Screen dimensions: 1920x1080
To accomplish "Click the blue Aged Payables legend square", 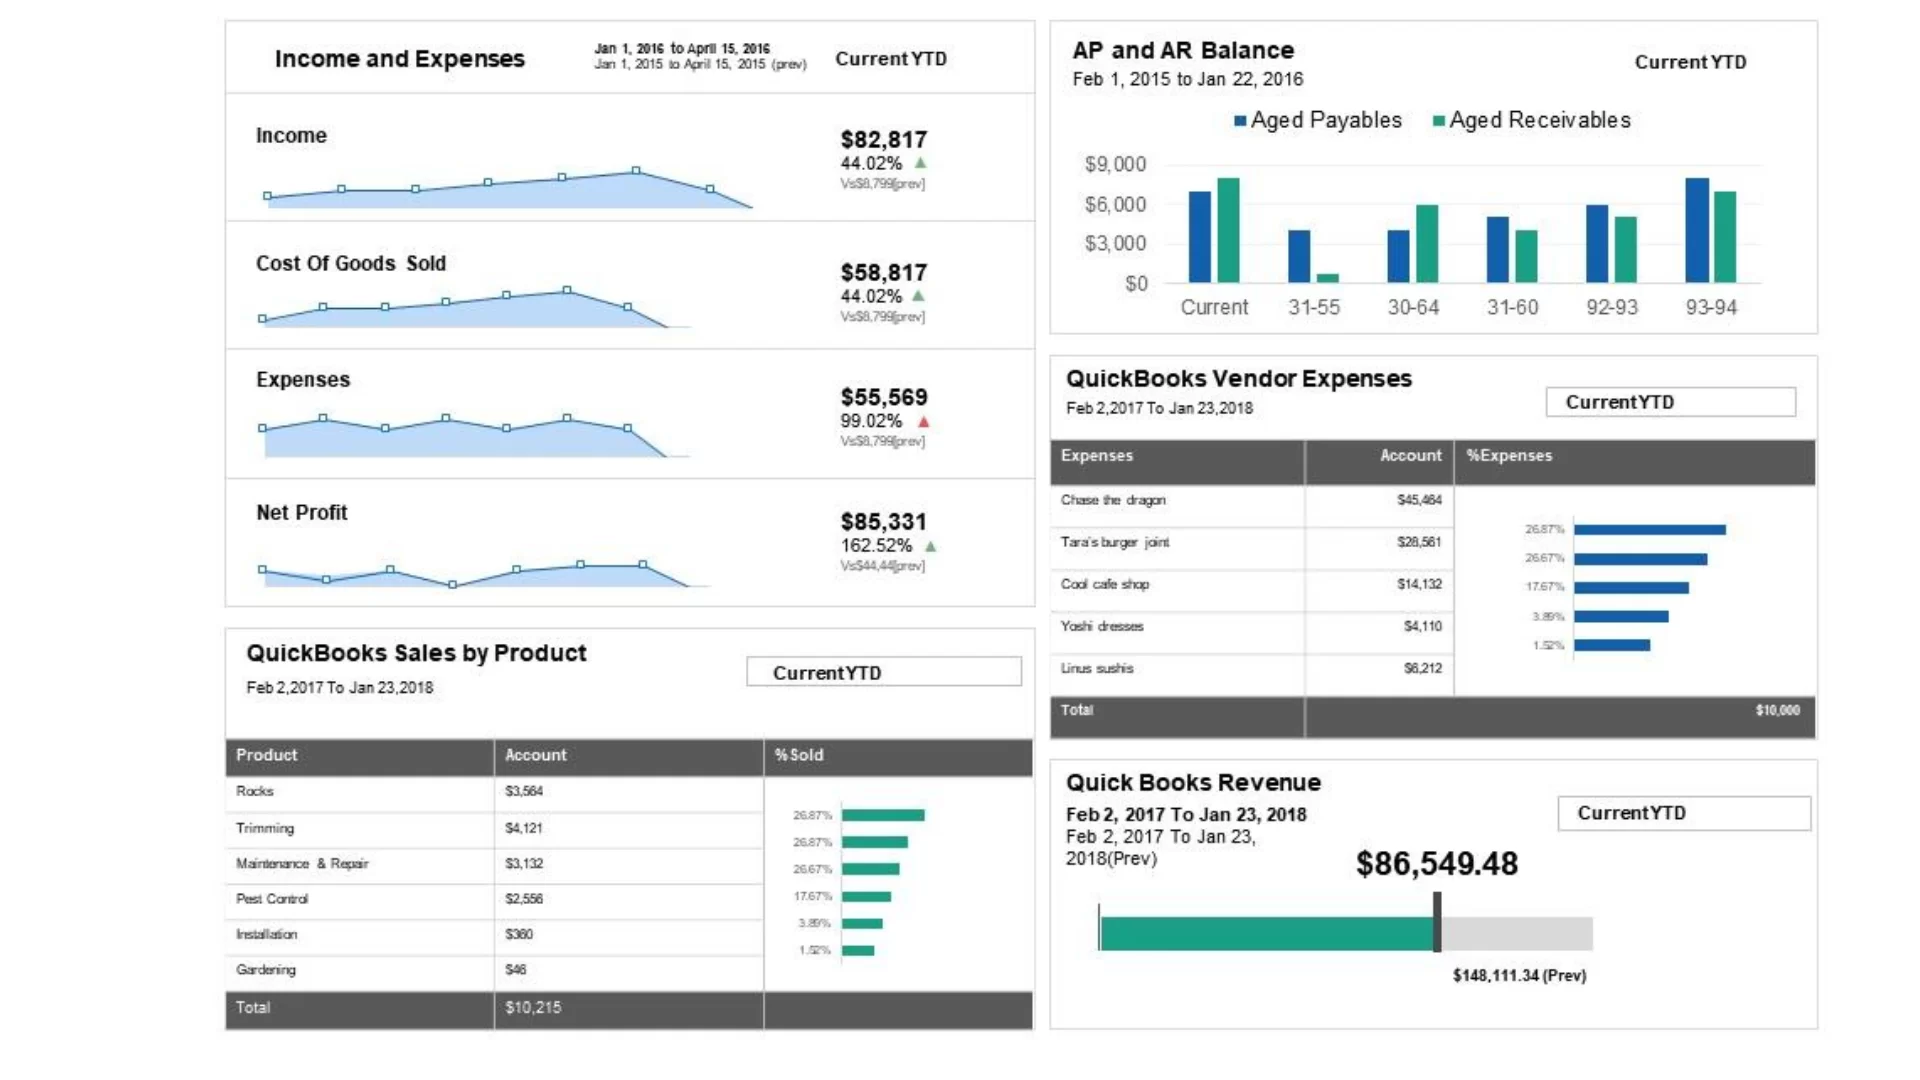I will pyautogui.click(x=1240, y=121).
